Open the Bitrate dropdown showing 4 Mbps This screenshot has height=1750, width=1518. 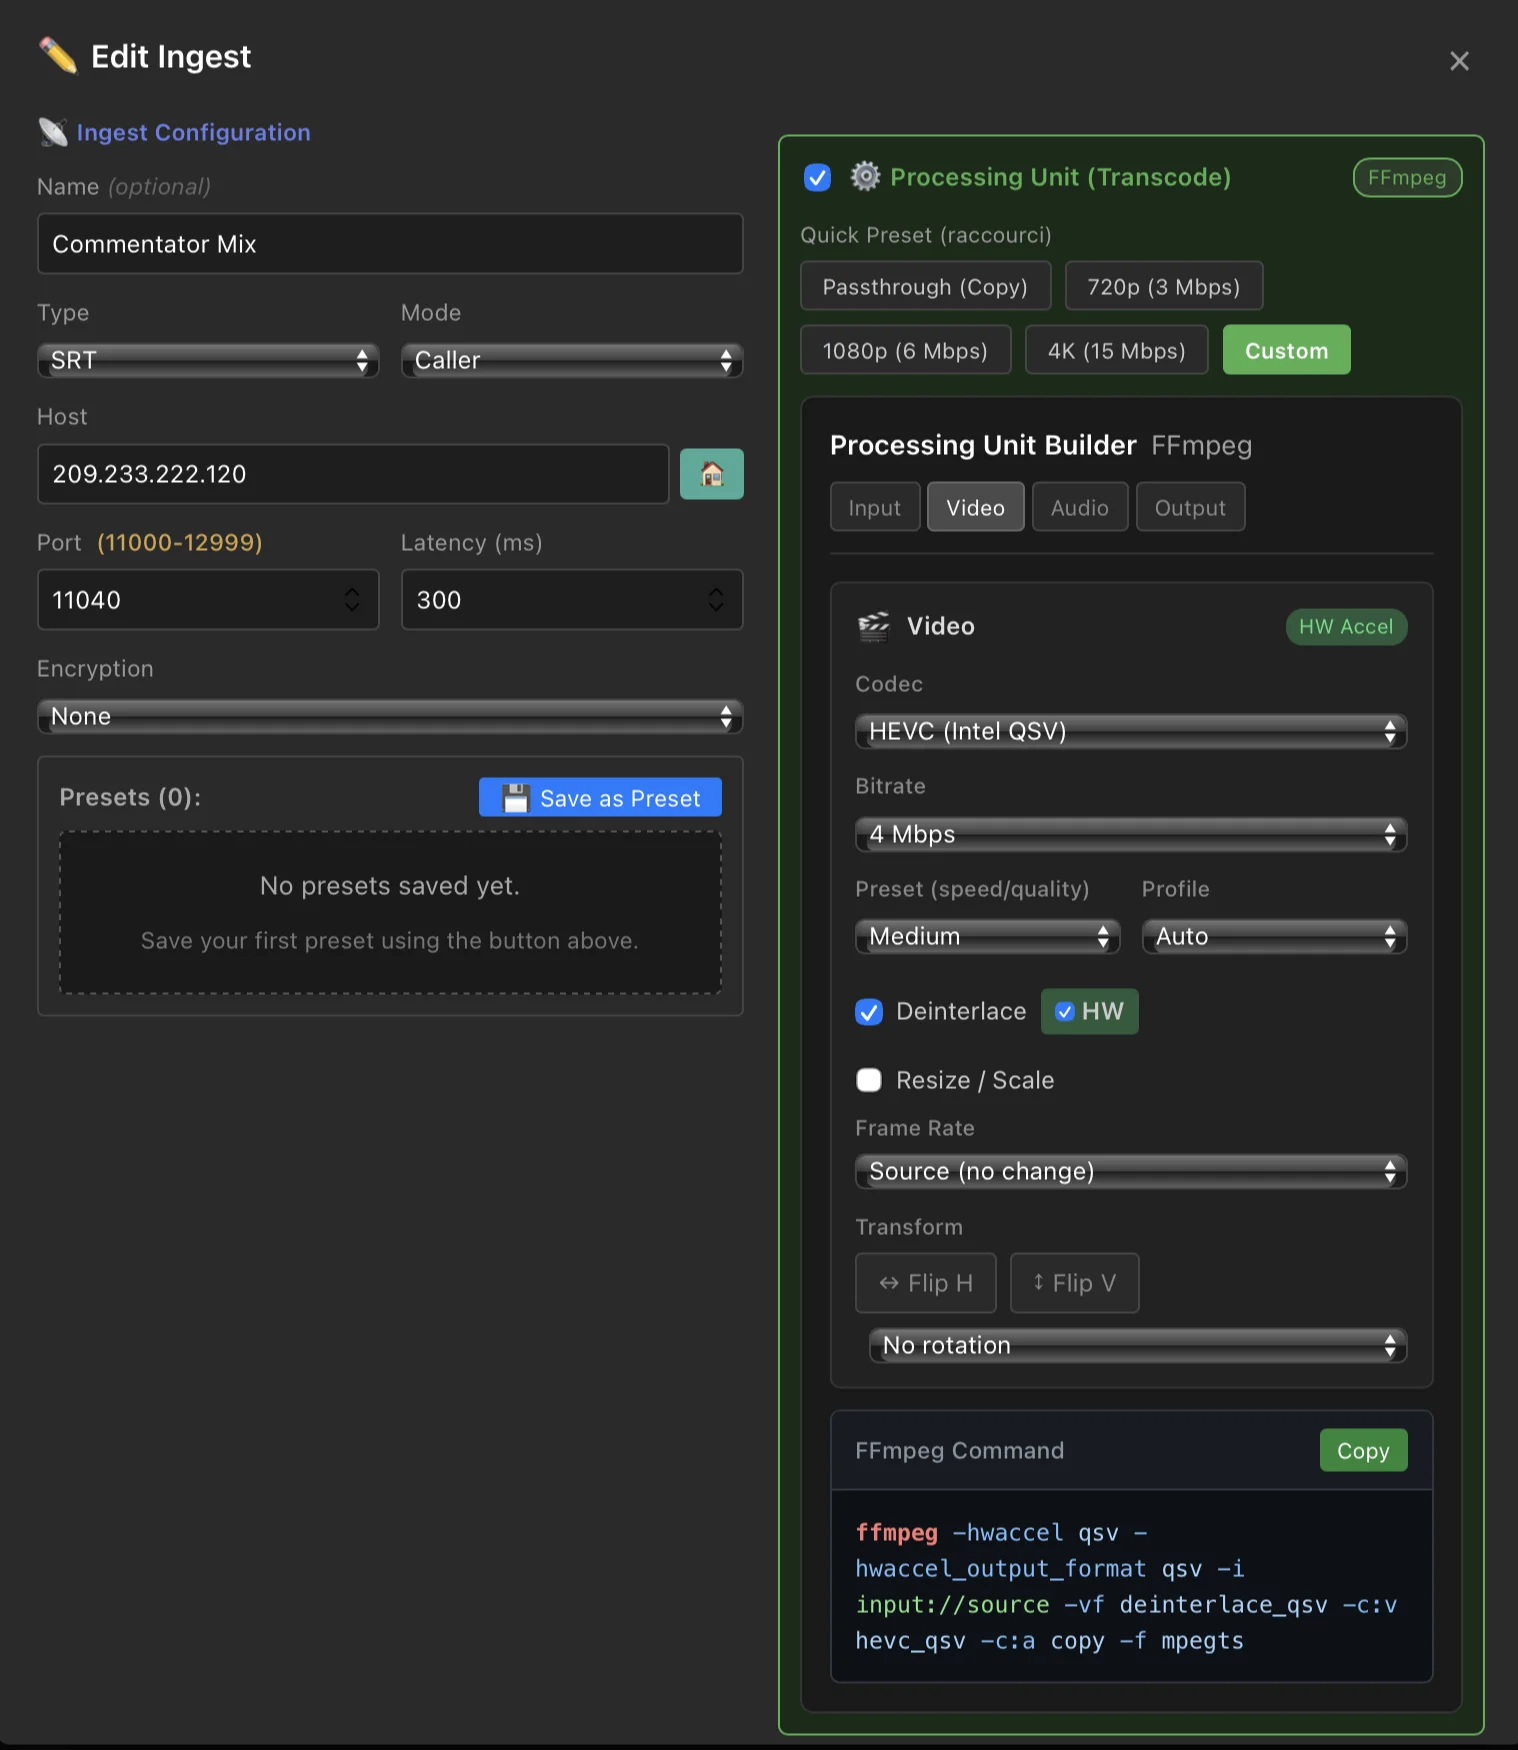pos(1131,834)
